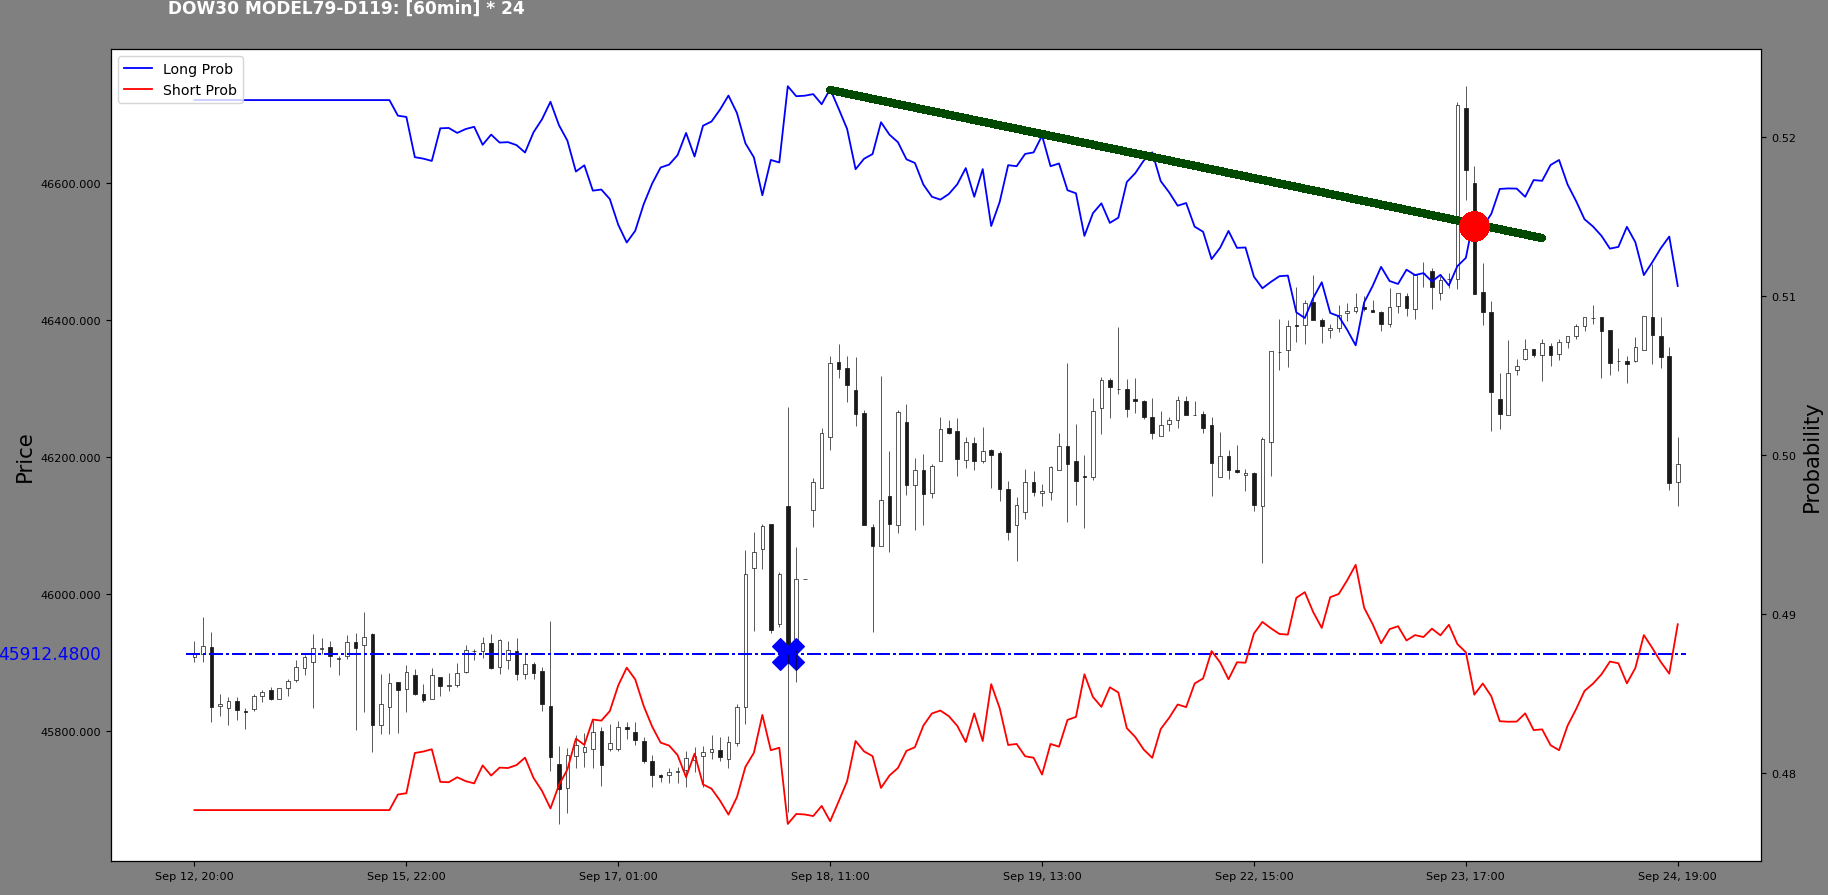Select the Sep 19, 13:00 time tick
The height and width of the screenshot is (895, 1828).
pos(1042,877)
